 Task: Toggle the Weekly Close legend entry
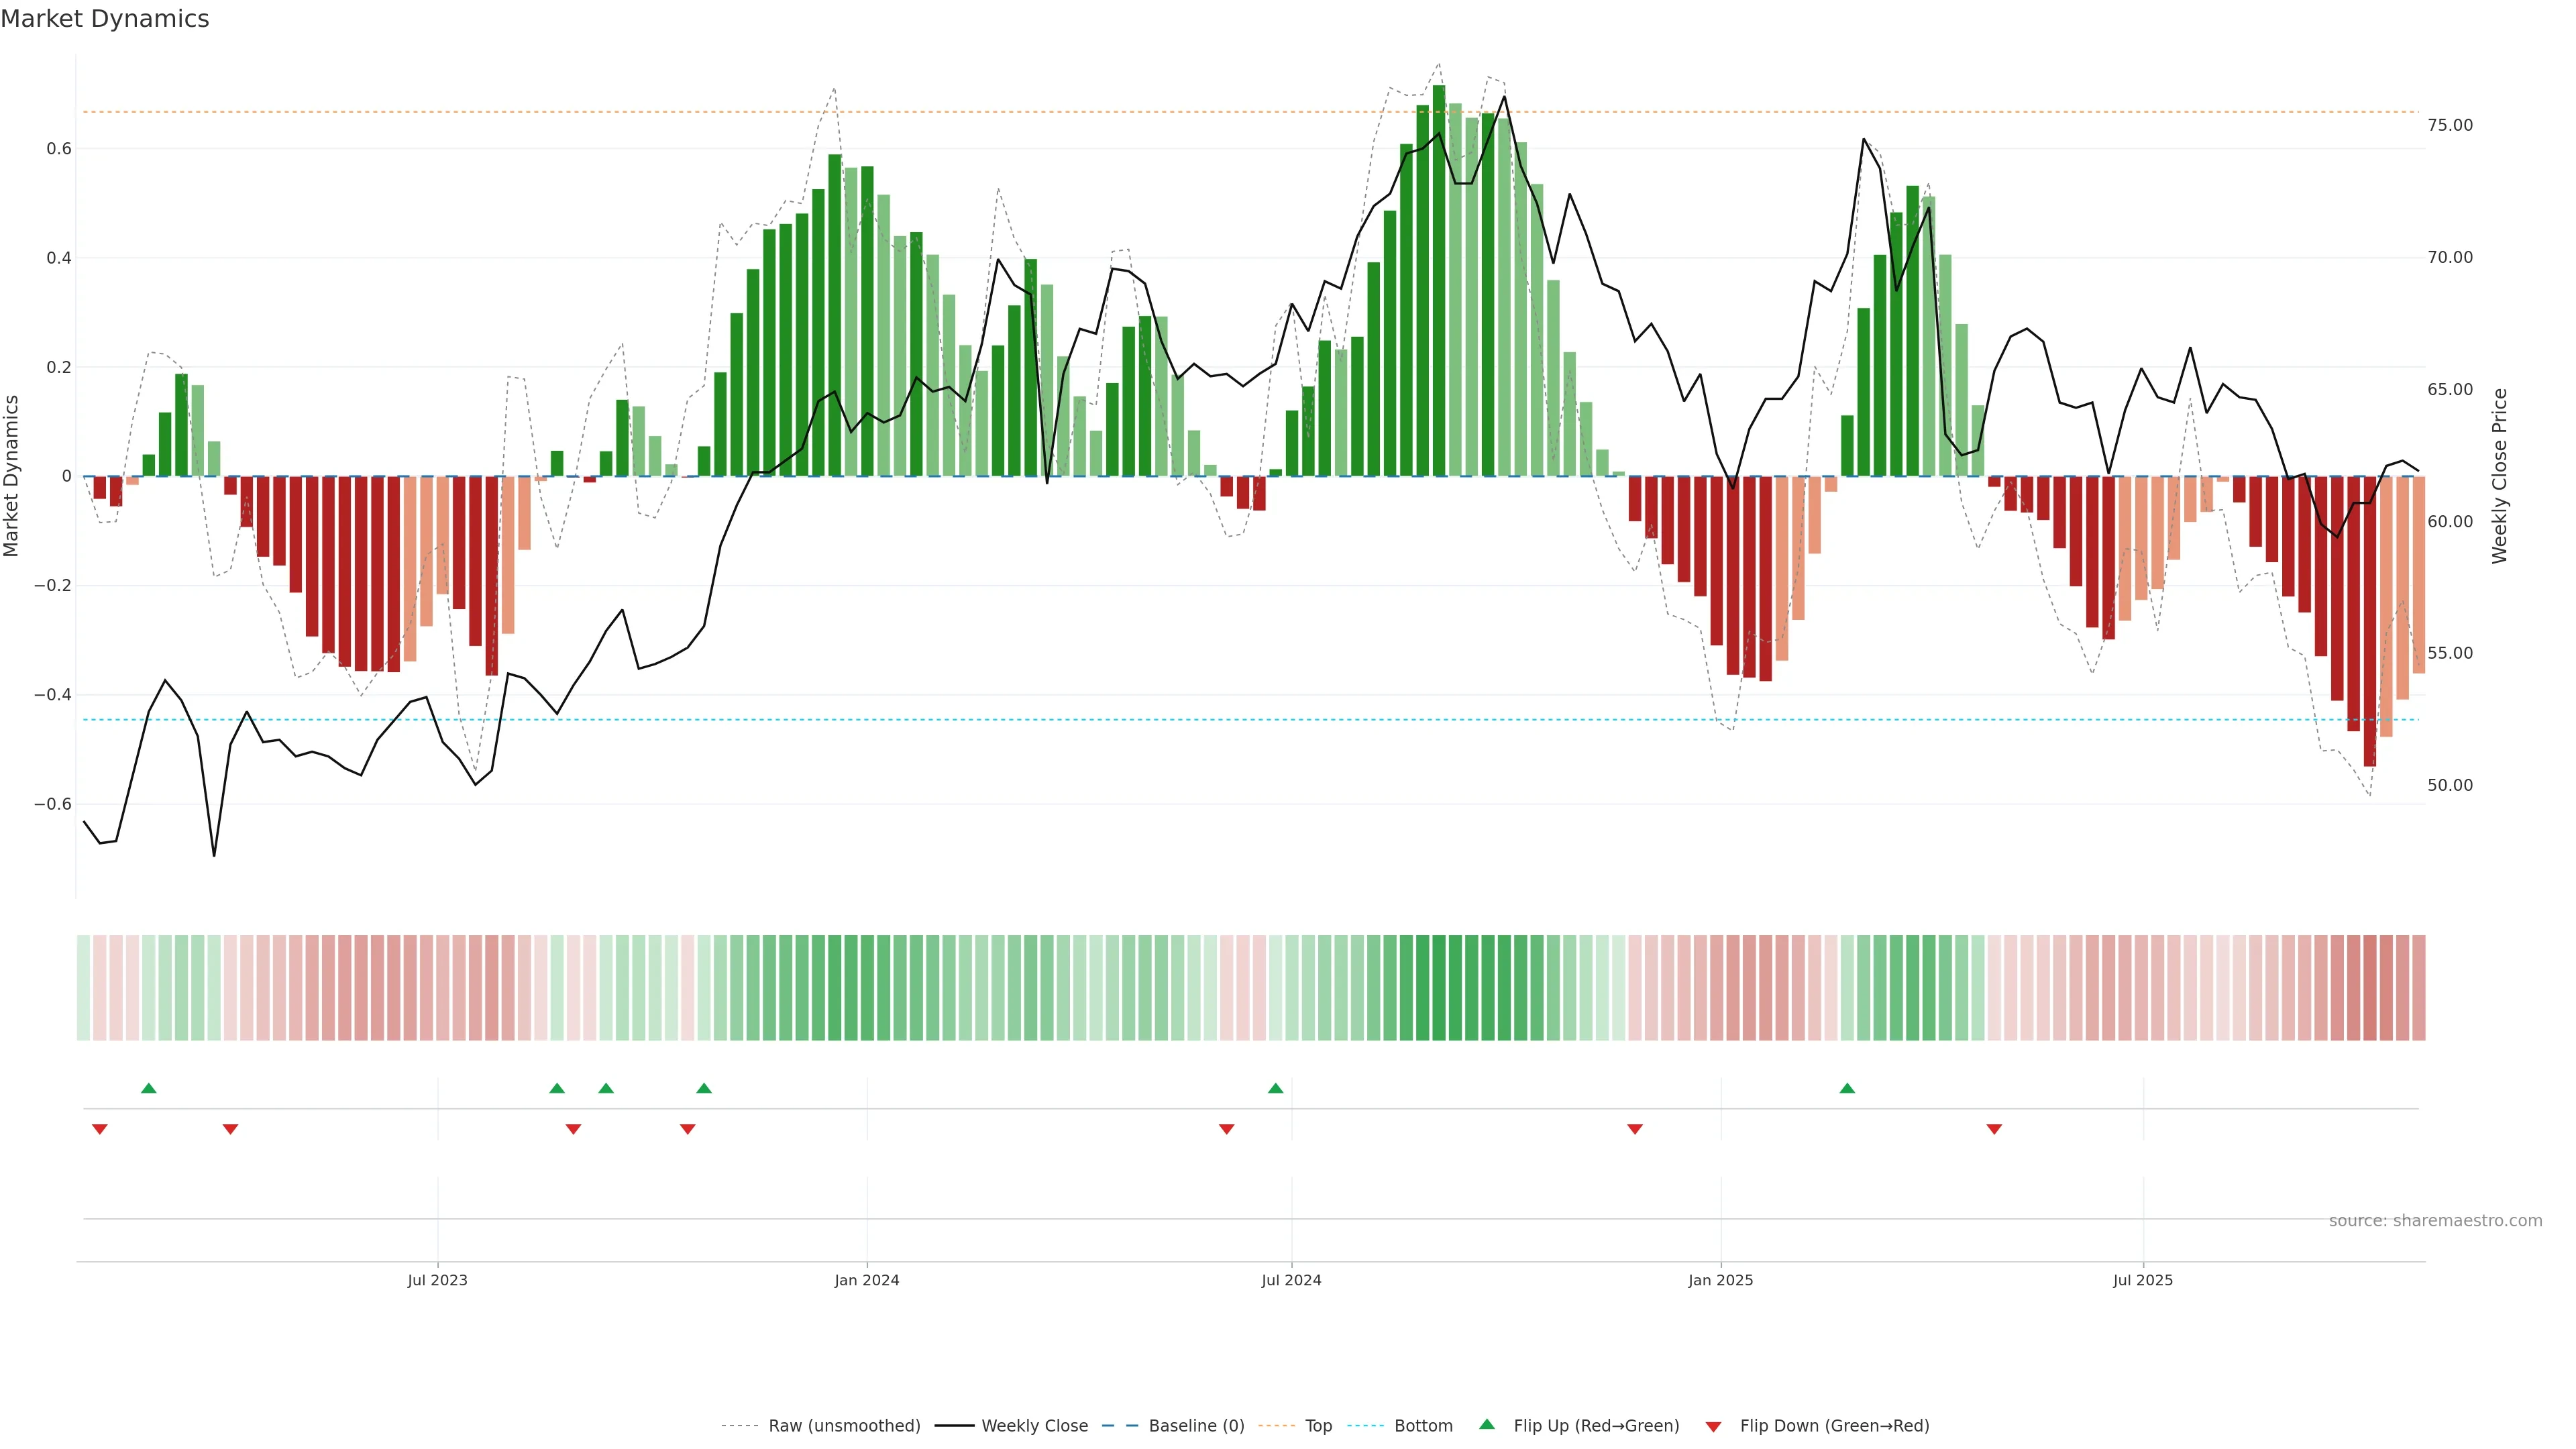click(1034, 1426)
